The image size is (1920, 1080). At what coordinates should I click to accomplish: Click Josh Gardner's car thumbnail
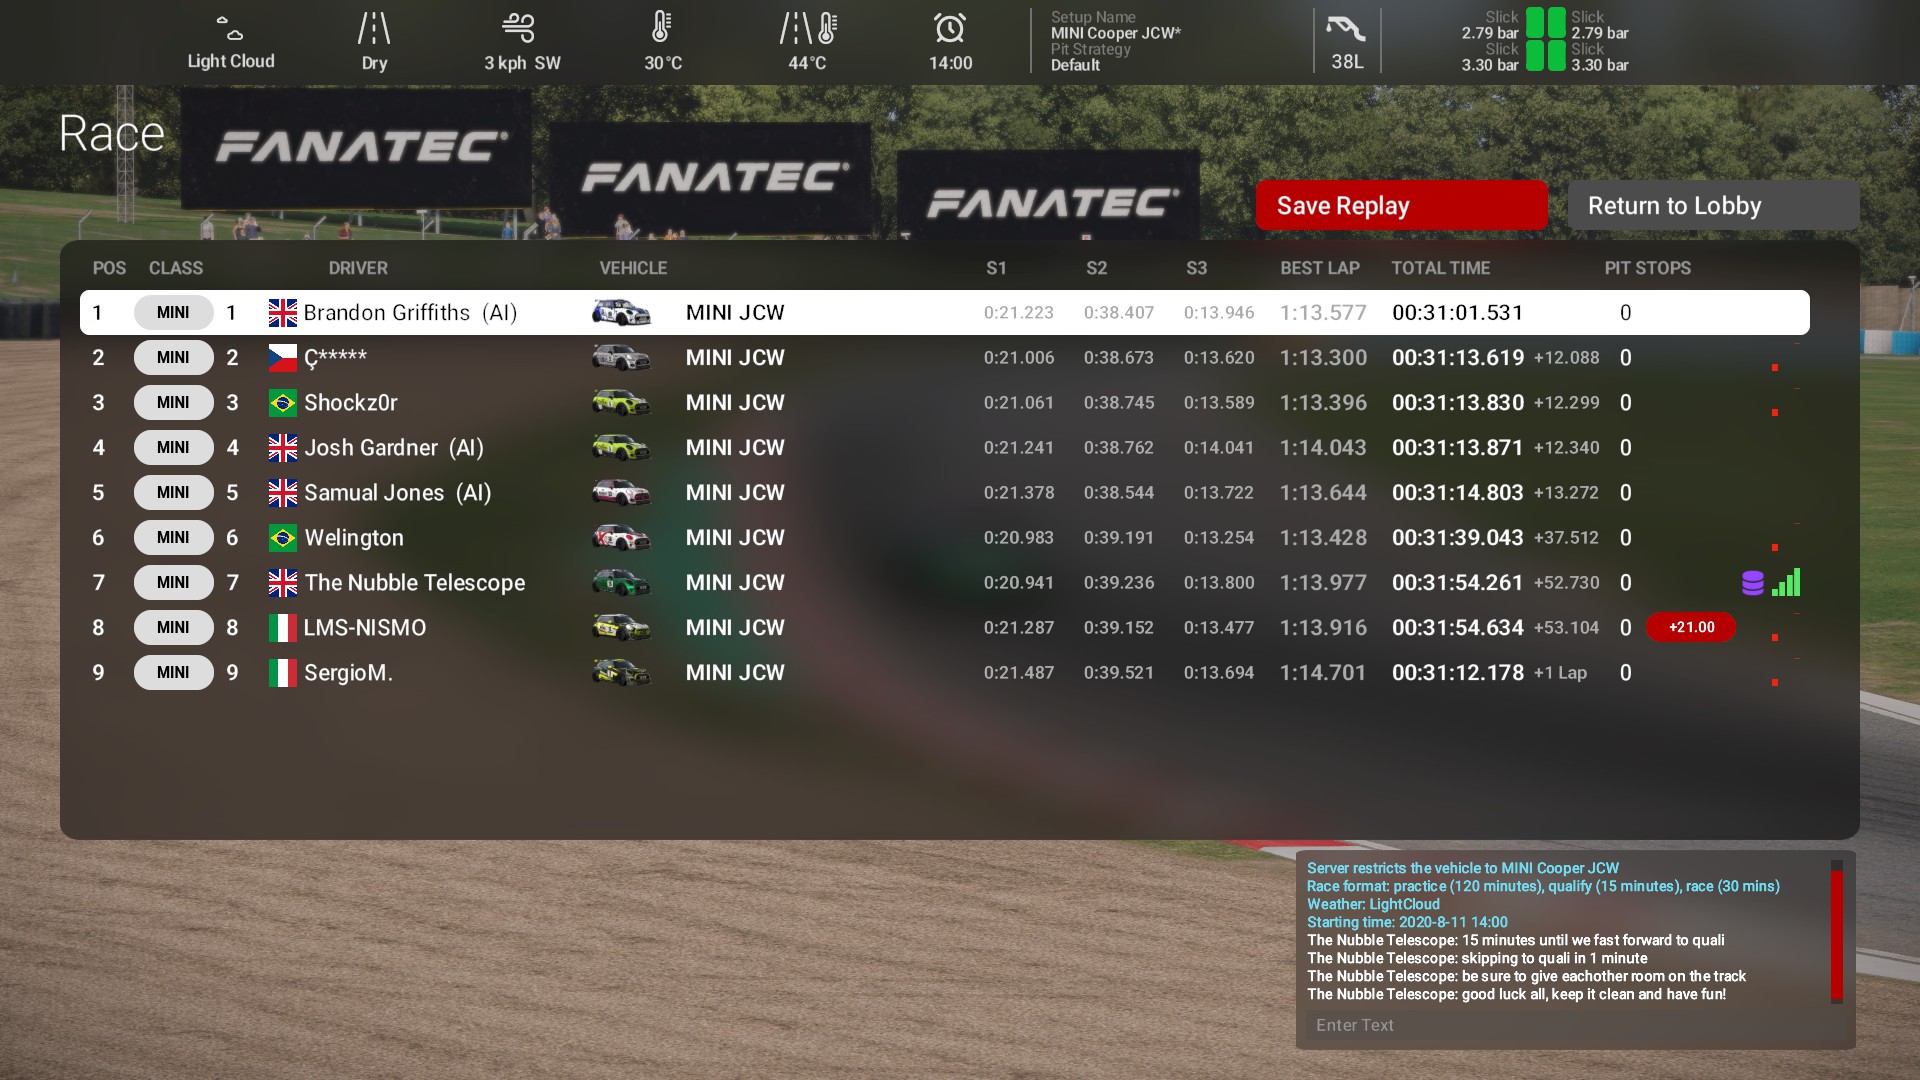[621, 448]
